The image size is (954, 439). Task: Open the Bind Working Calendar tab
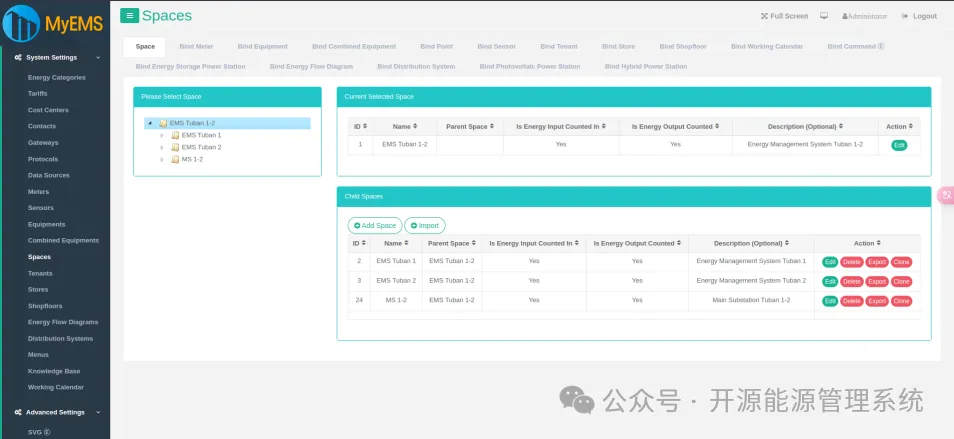[767, 47]
